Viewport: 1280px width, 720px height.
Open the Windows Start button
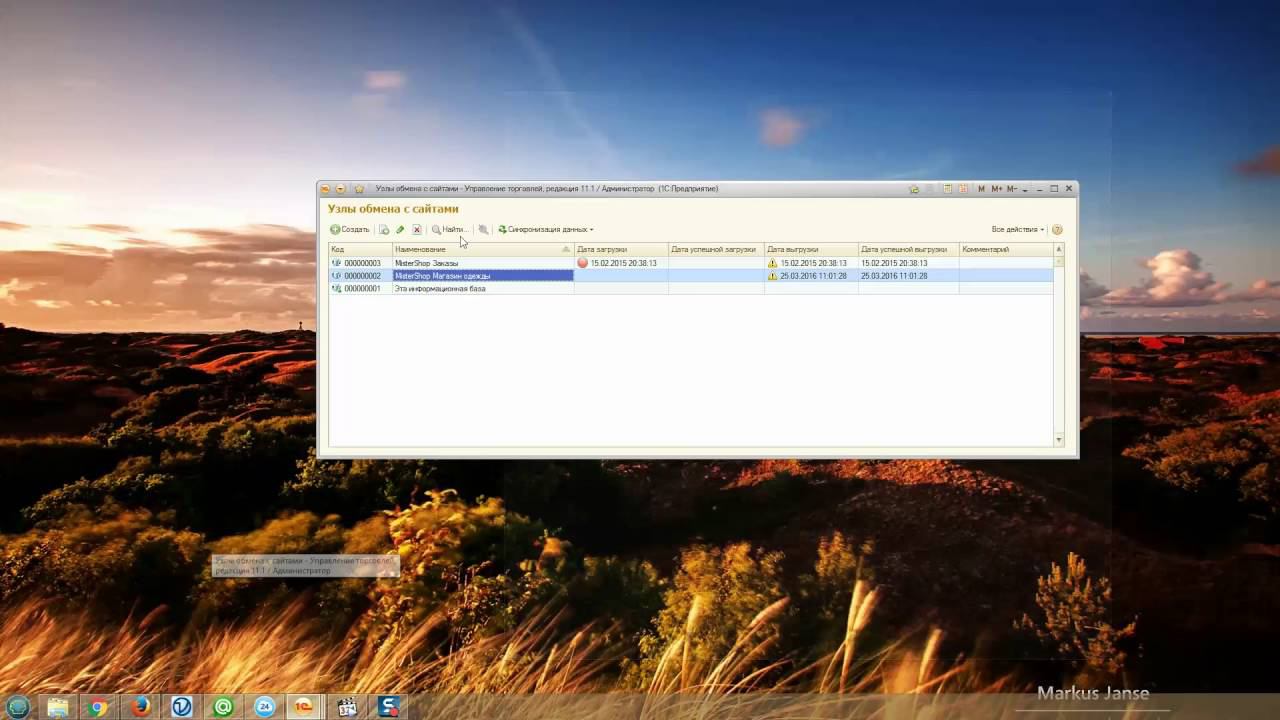(18, 707)
